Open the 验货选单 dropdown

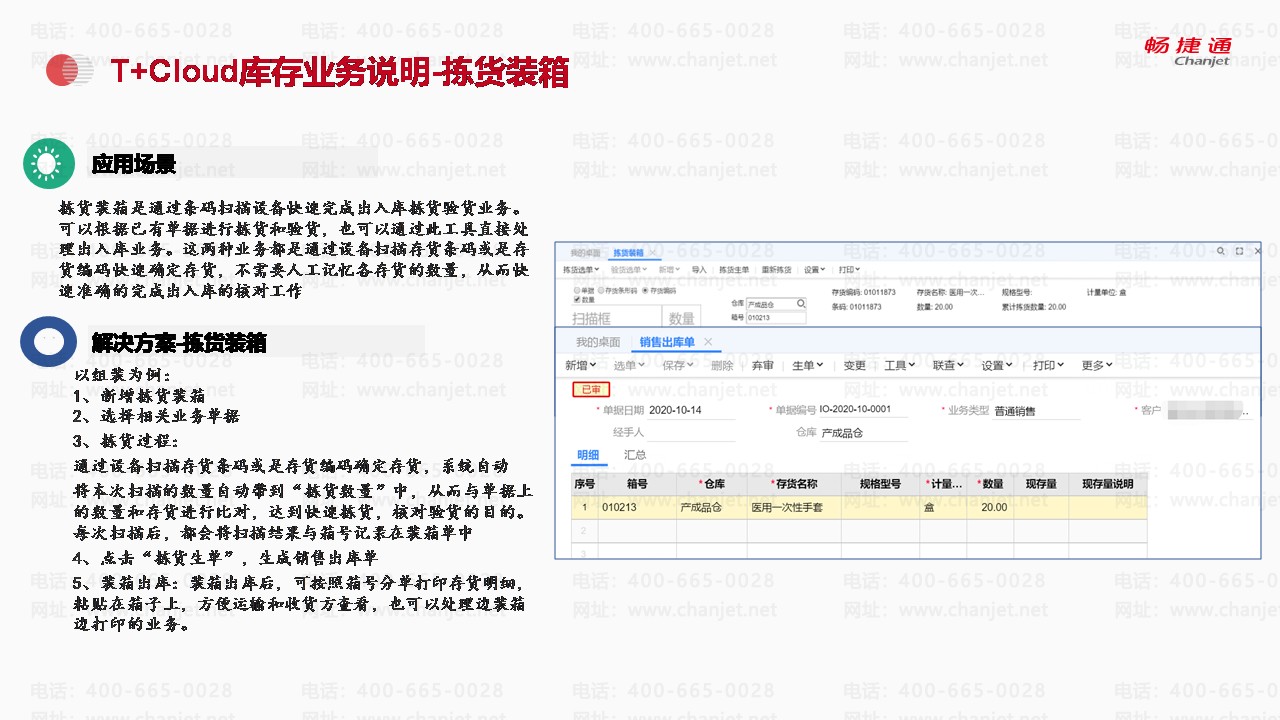point(628,270)
